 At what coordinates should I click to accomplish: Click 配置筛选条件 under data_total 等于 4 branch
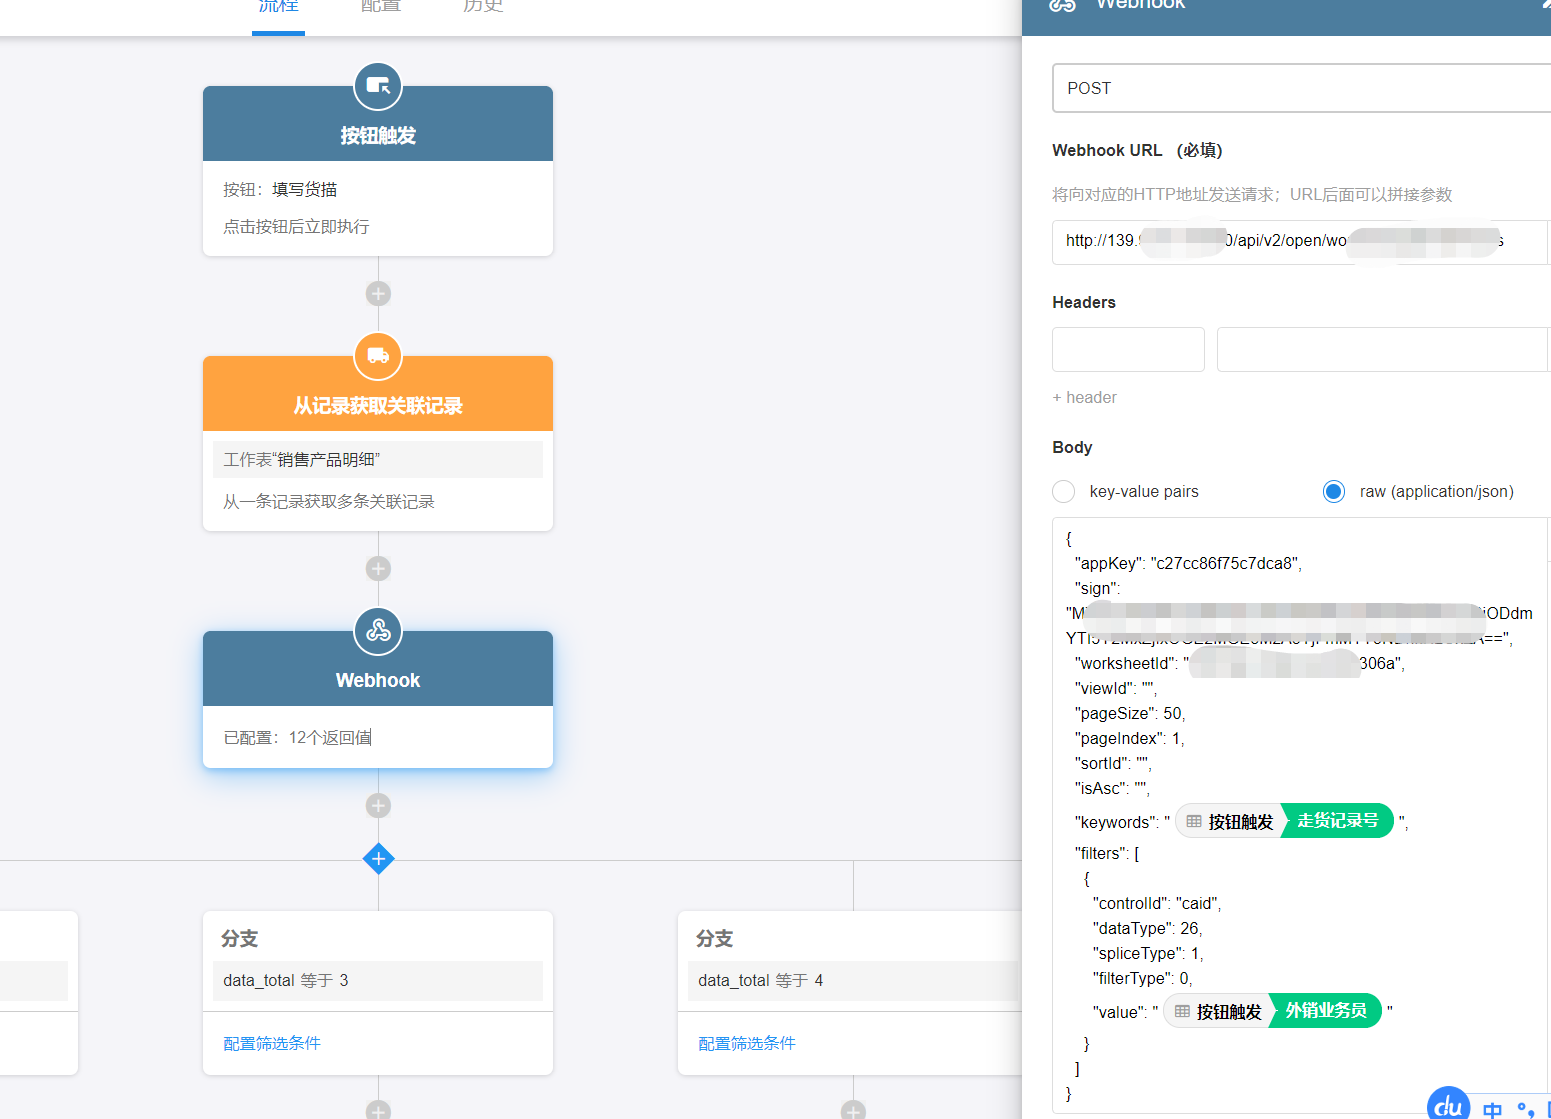pos(747,1044)
